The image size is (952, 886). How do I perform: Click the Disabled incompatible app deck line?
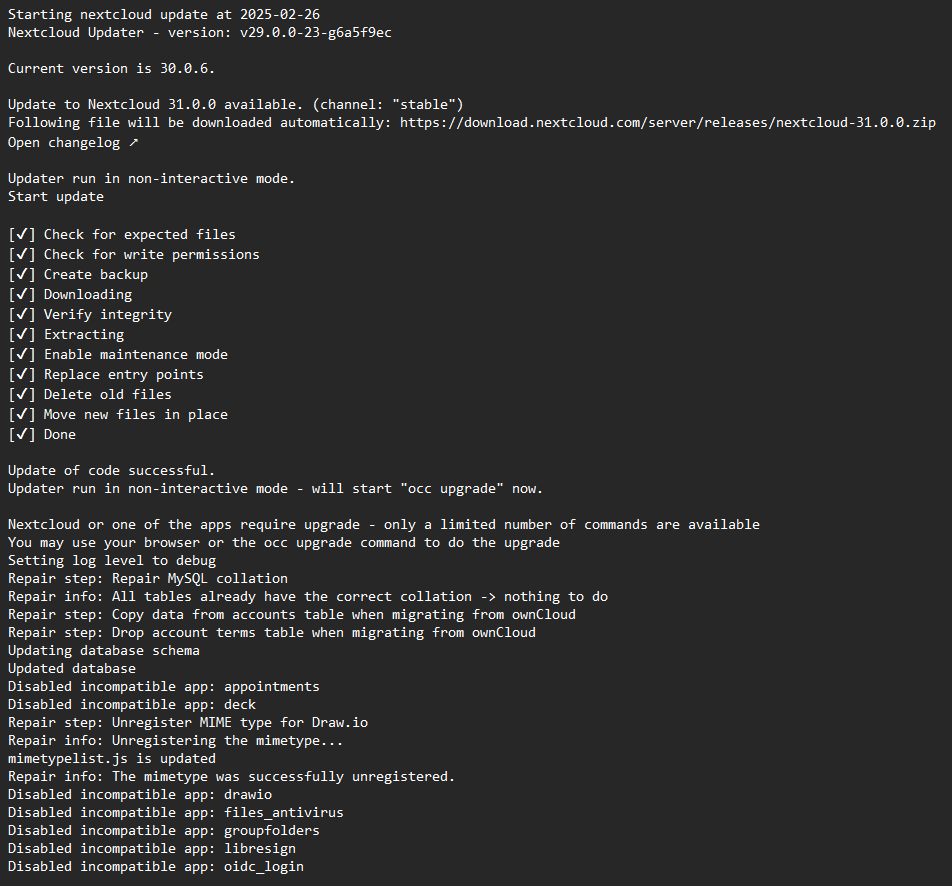click(x=132, y=704)
